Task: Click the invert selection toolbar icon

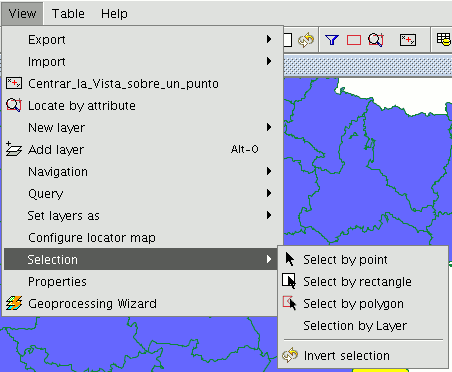Action: 306,40
